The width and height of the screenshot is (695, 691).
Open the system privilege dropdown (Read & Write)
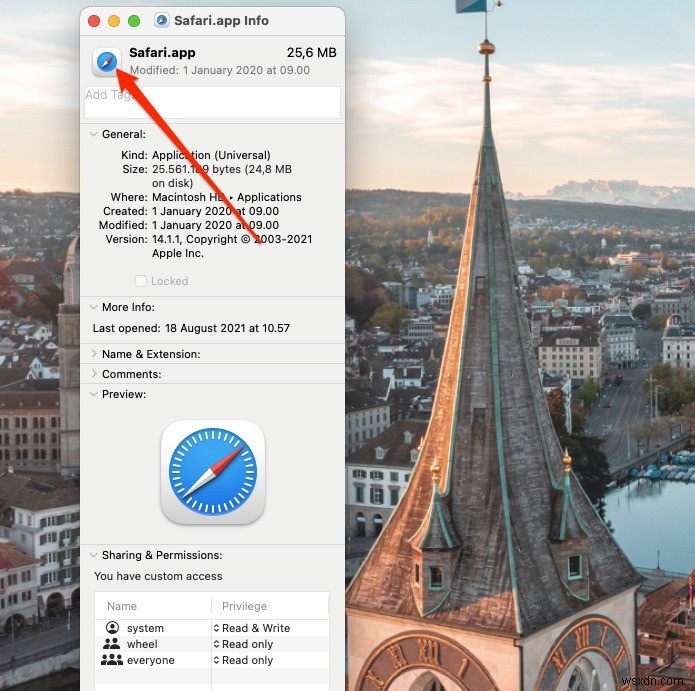point(252,628)
